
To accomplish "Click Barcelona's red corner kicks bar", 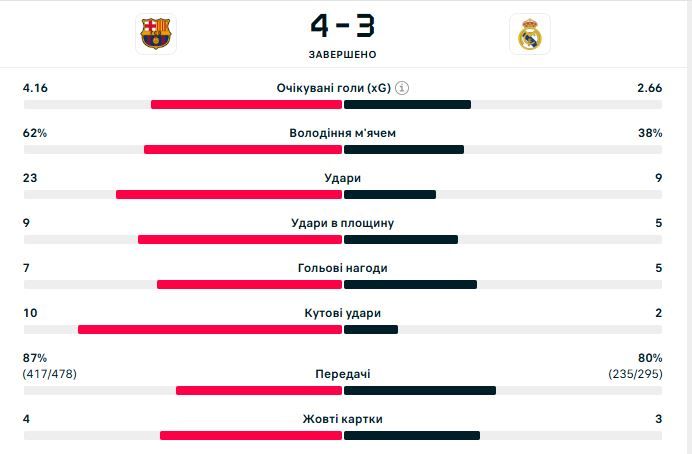I will [210, 329].
